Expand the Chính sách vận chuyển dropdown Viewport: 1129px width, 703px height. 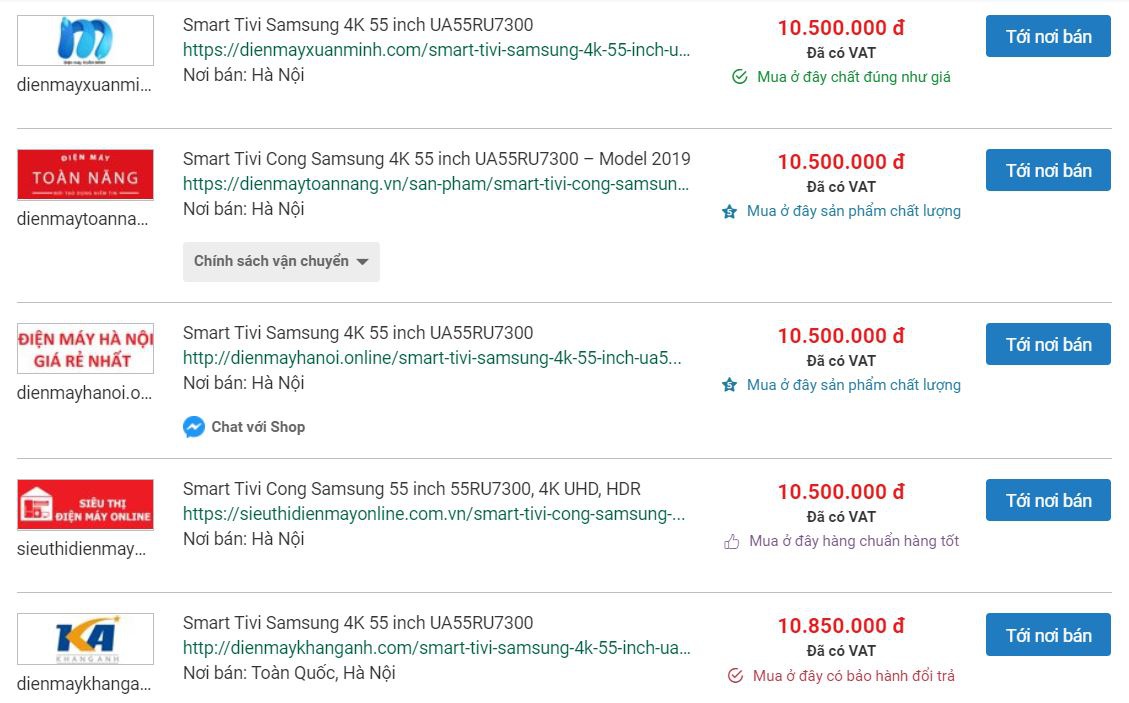tap(281, 261)
